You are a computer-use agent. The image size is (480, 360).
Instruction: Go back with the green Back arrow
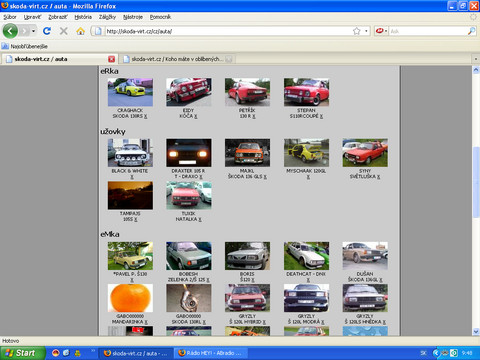point(10,31)
